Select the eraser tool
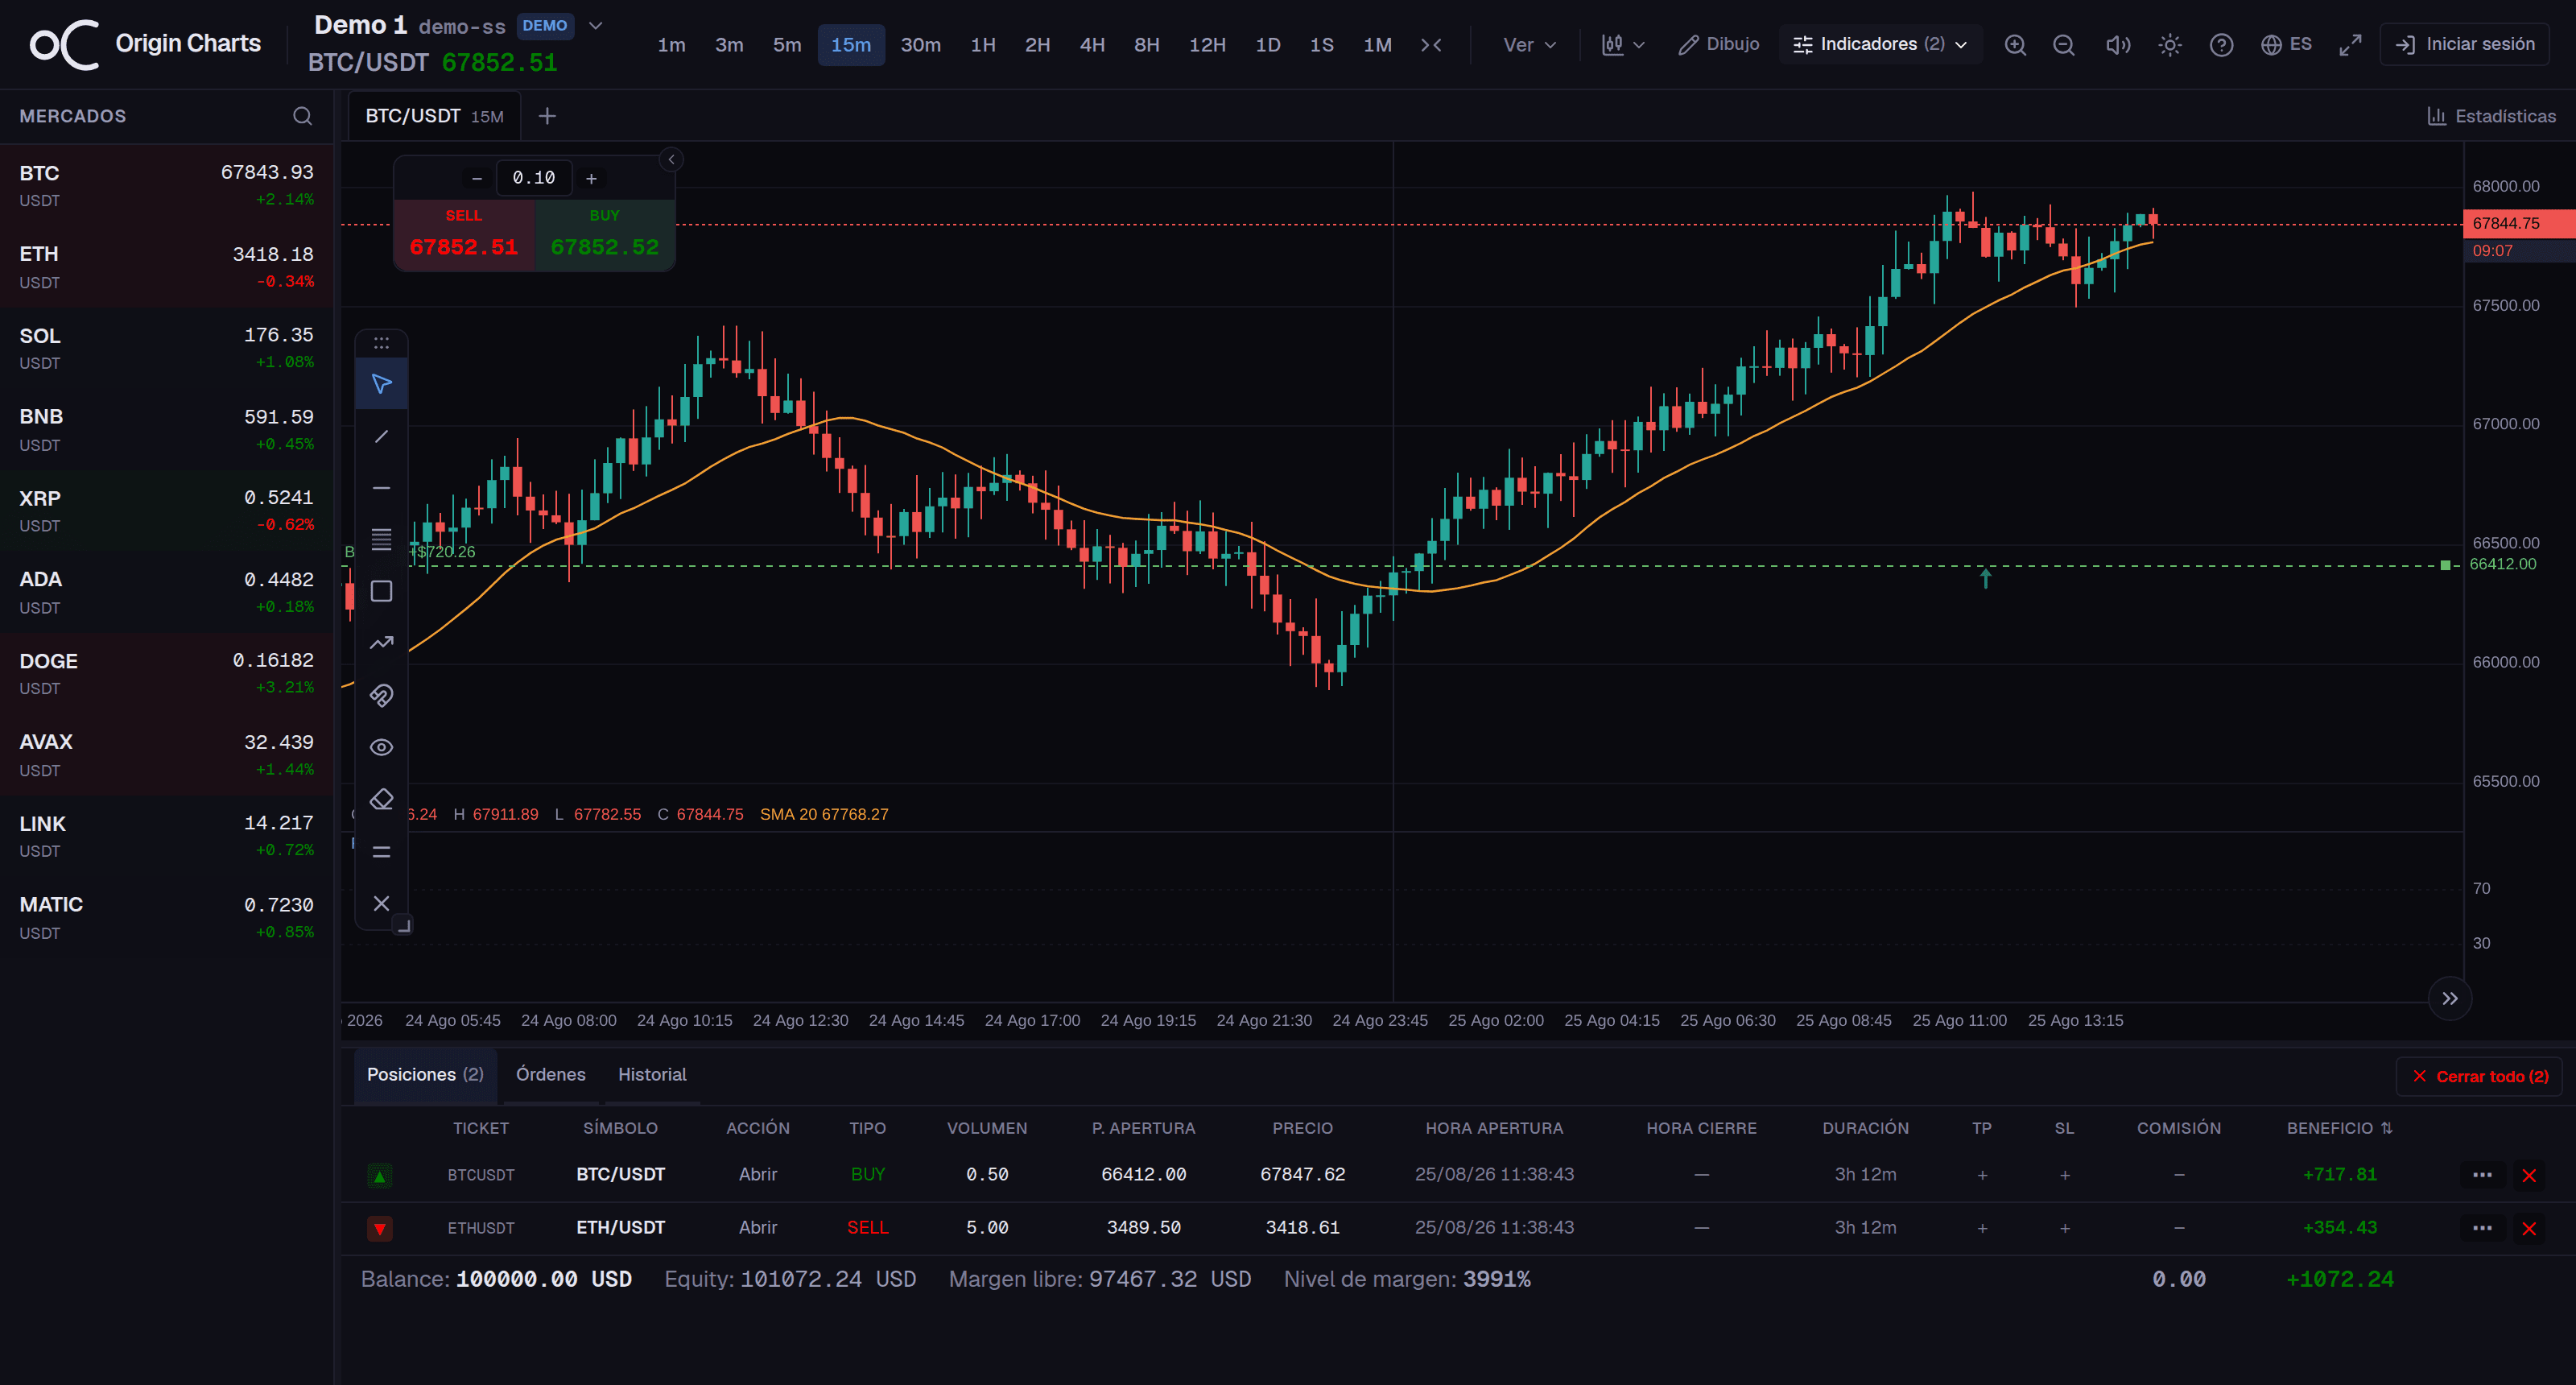This screenshot has height=1385, width=2576. [x=381, y=799]
